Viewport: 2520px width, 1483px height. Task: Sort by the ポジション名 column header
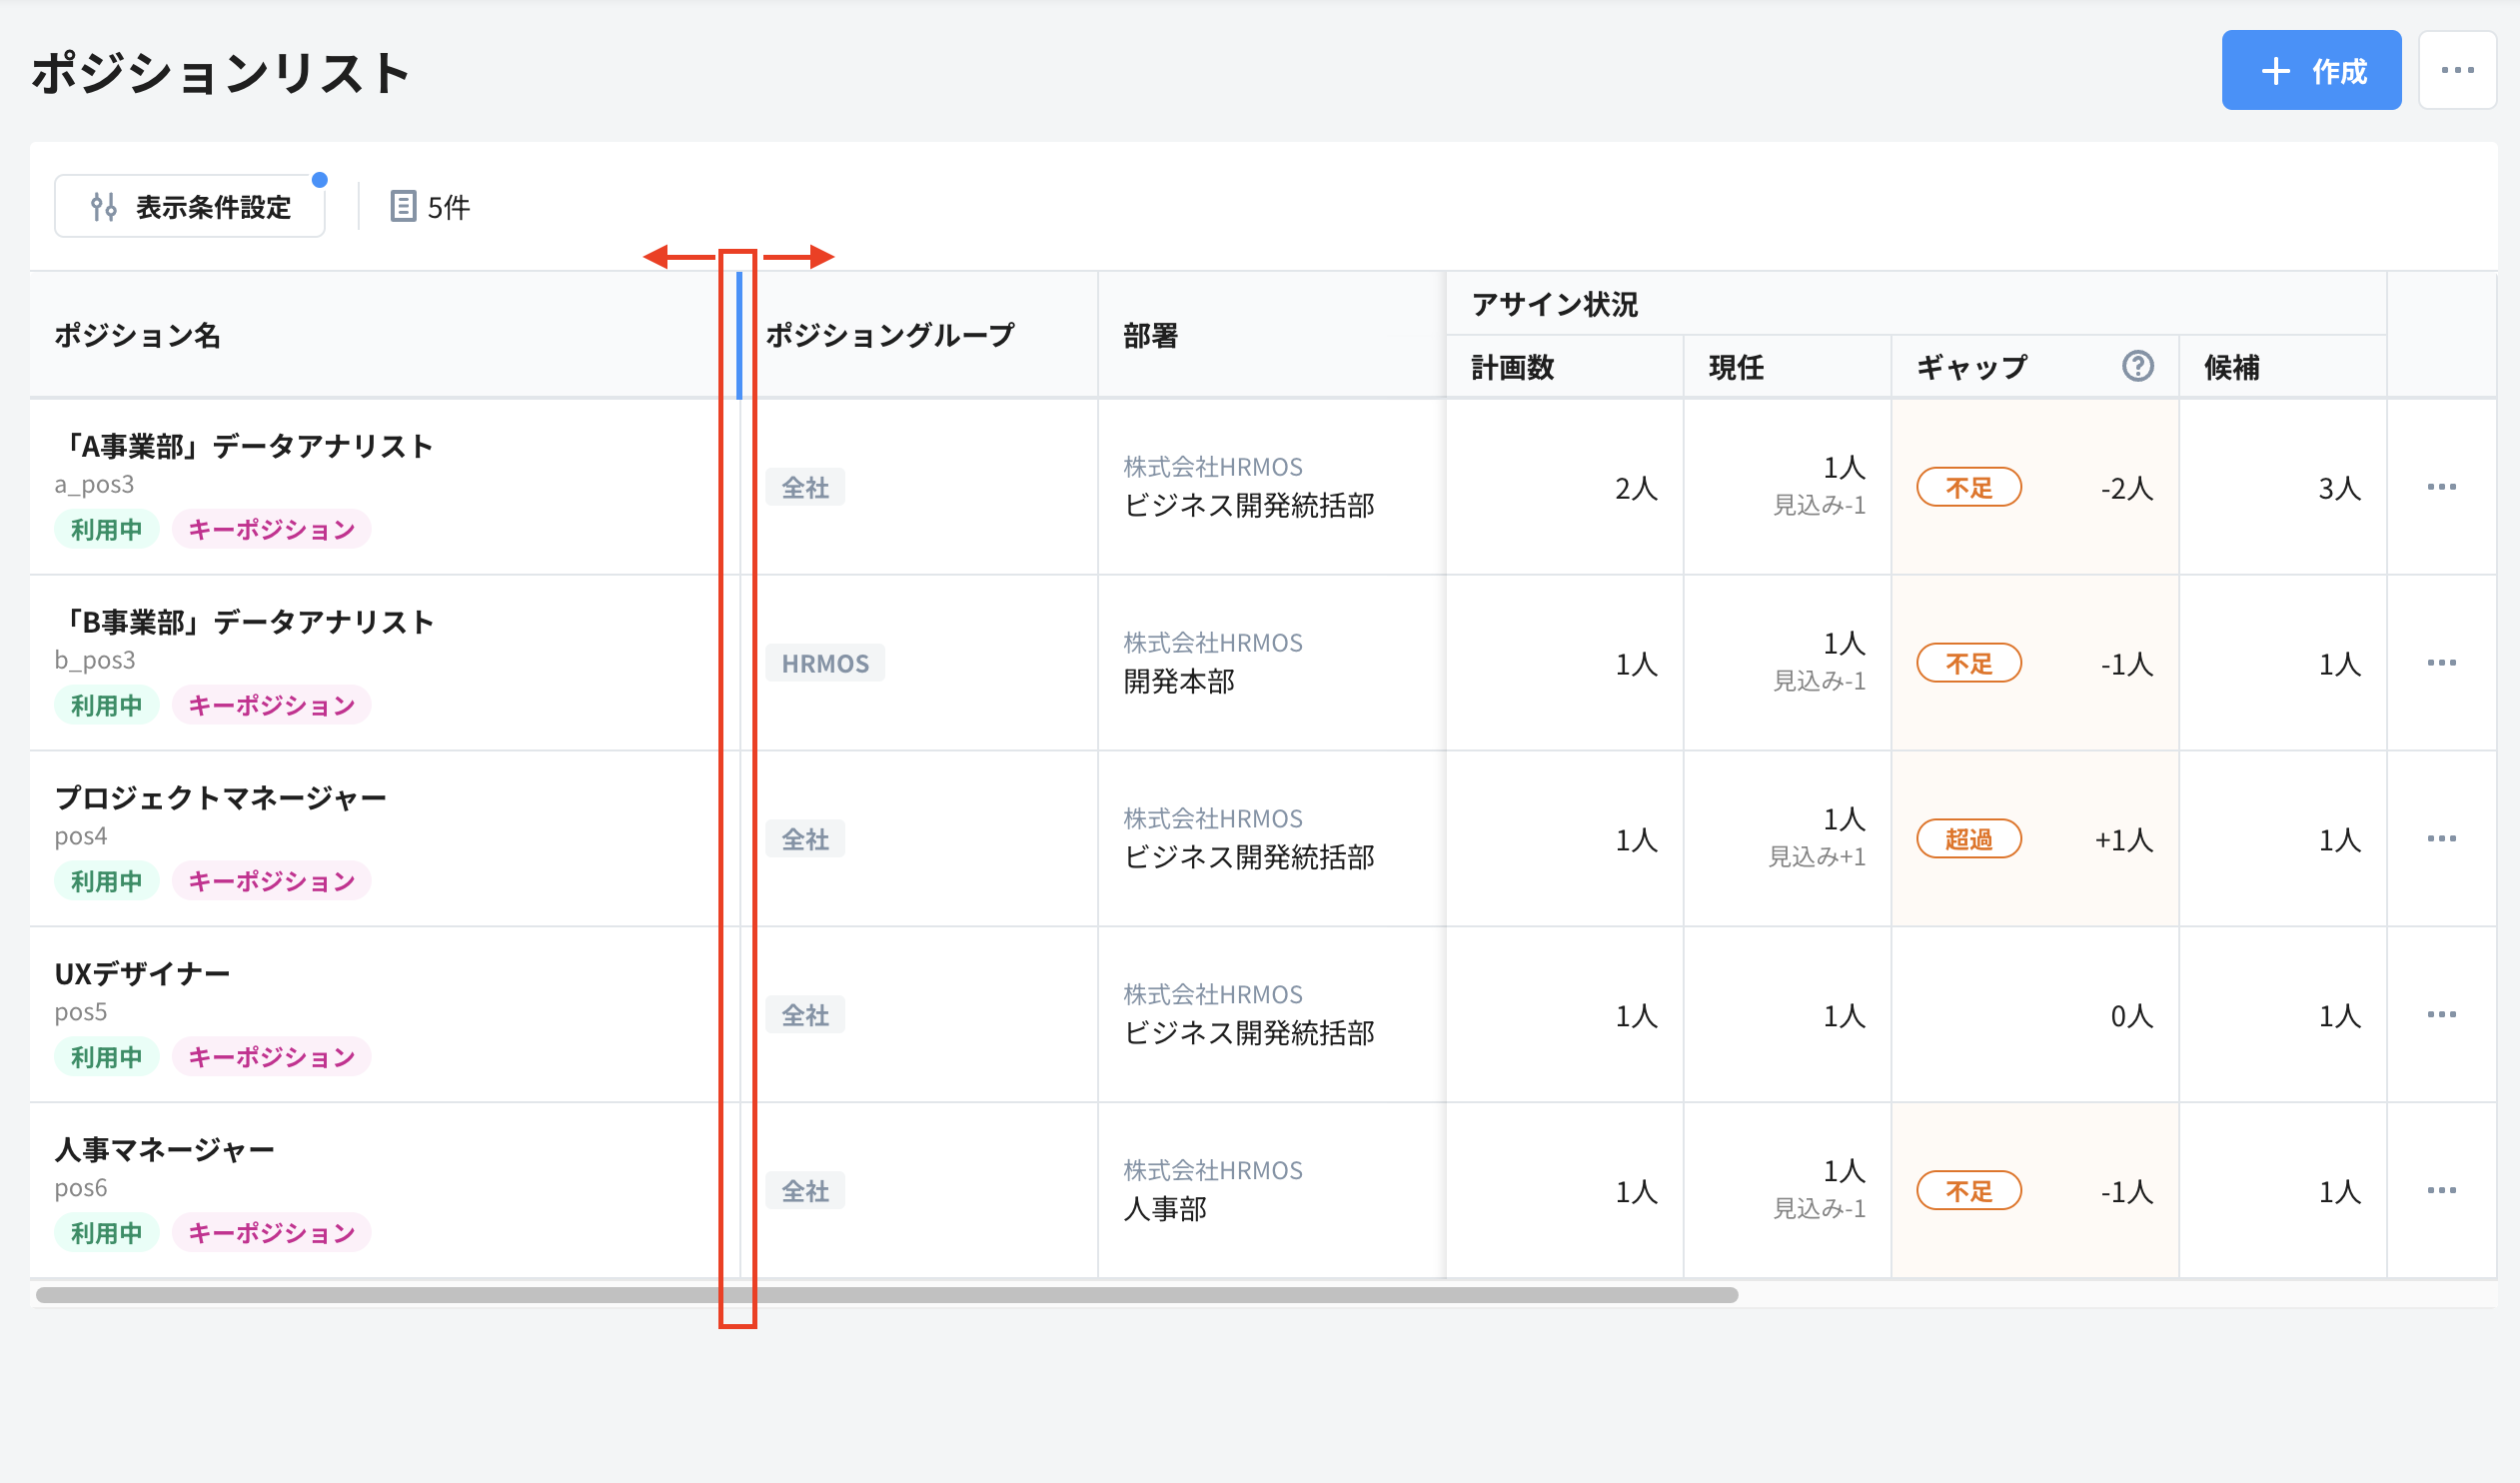click(137, 336)
